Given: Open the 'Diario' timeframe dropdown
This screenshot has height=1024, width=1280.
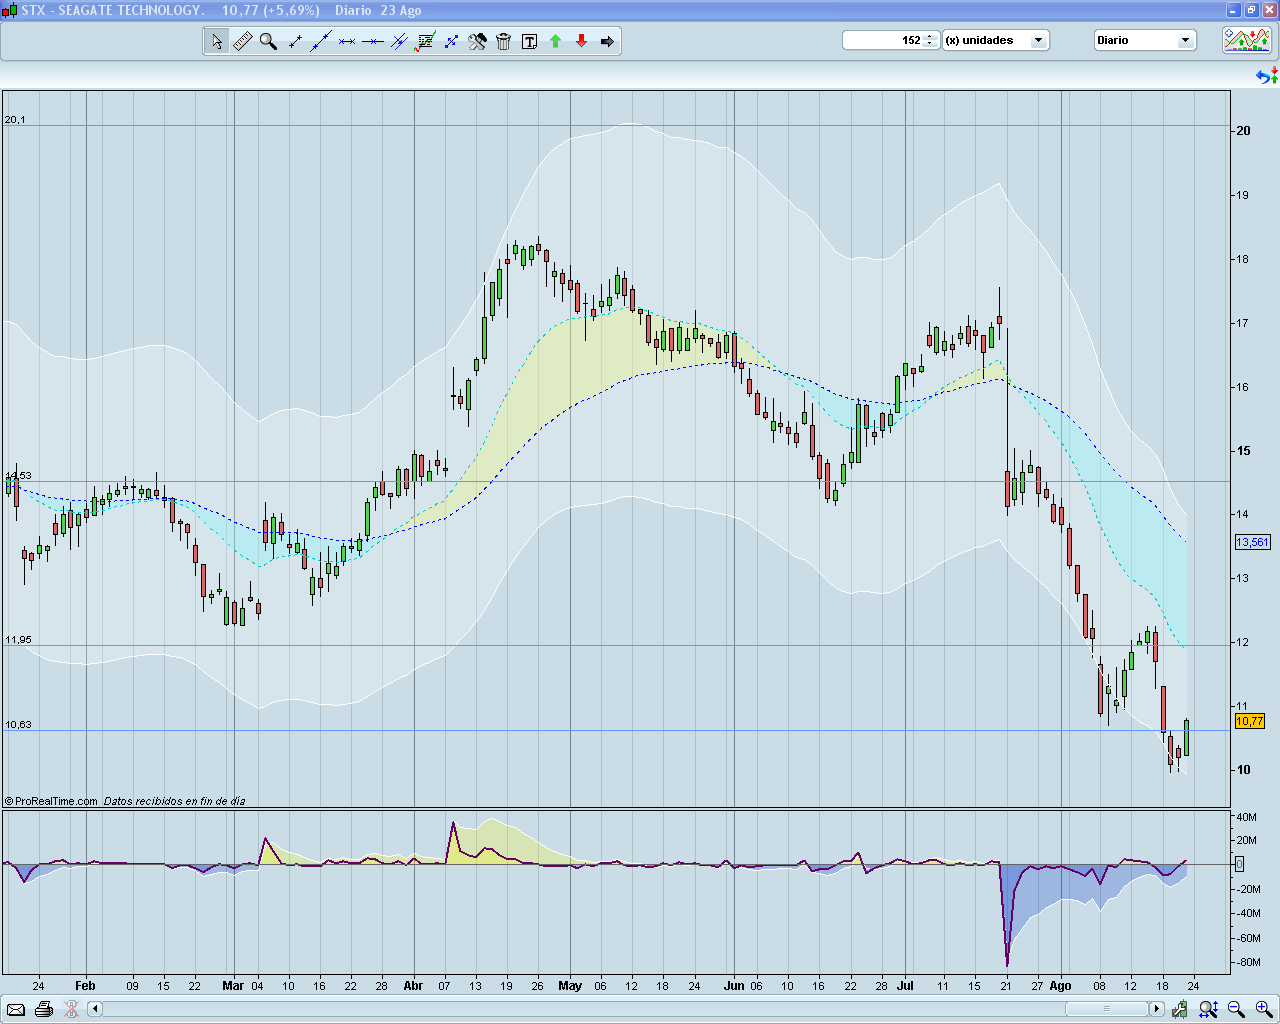Looking at the screenshot, I should (1184, 40).
